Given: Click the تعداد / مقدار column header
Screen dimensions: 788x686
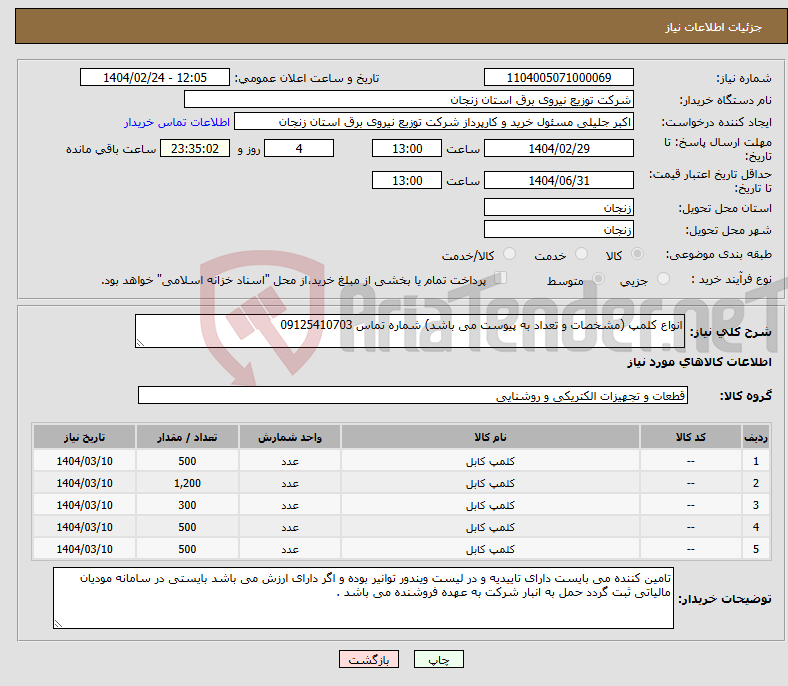Looking at the screenshot, I should coord(187,437).
